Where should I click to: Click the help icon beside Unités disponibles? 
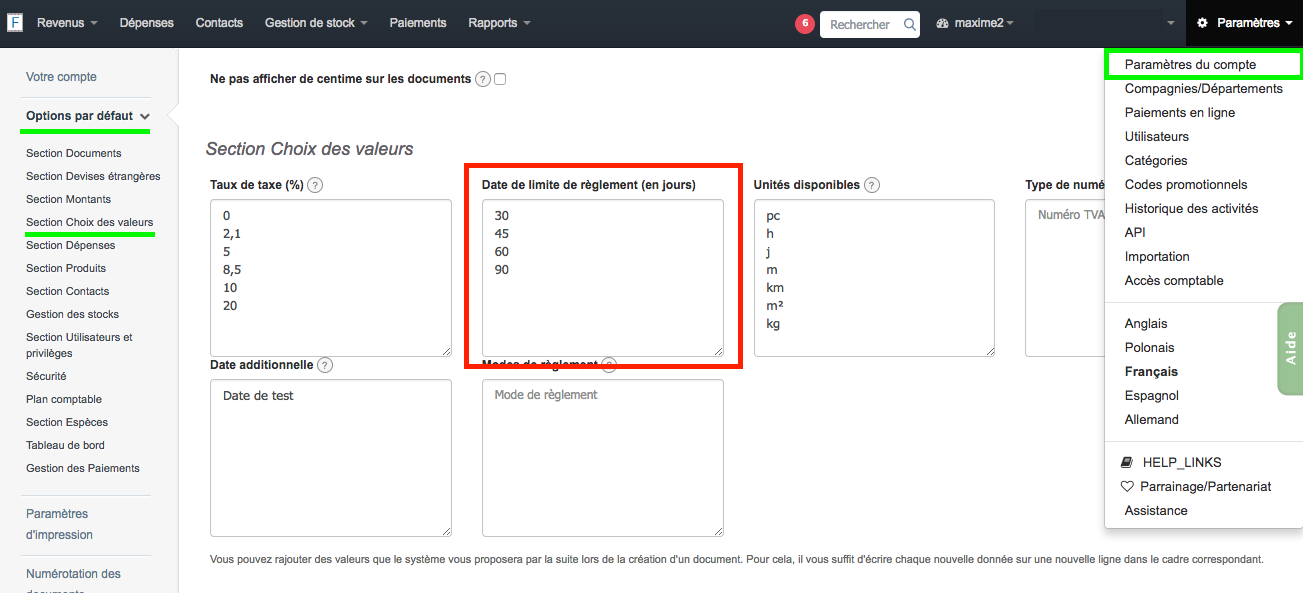click(870, 185)
